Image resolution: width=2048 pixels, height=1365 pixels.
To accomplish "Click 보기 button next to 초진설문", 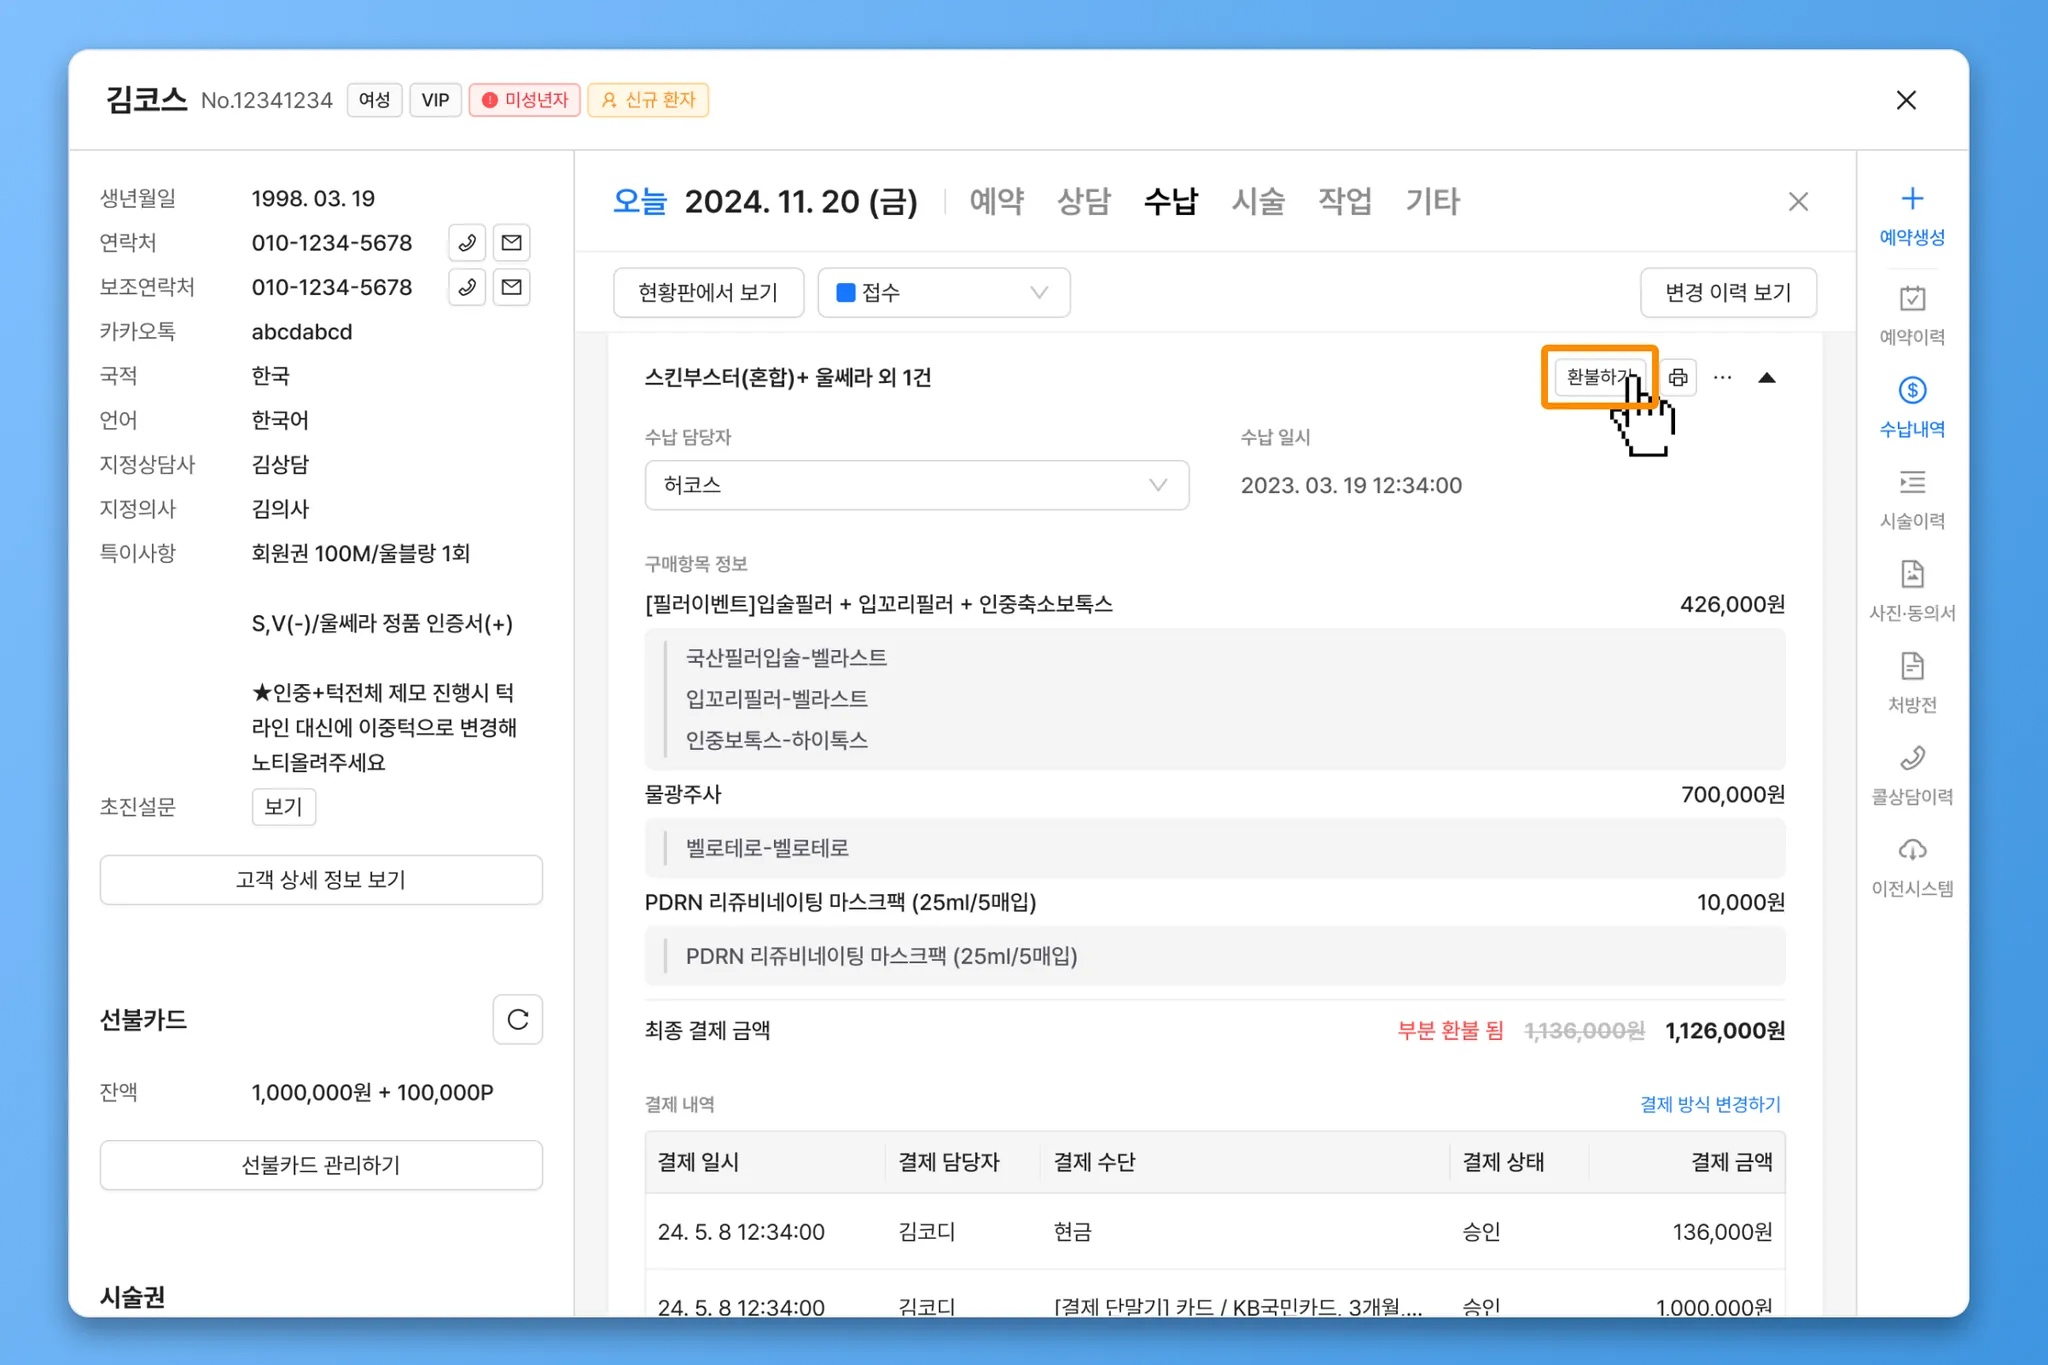I will [x=283, y=807].
